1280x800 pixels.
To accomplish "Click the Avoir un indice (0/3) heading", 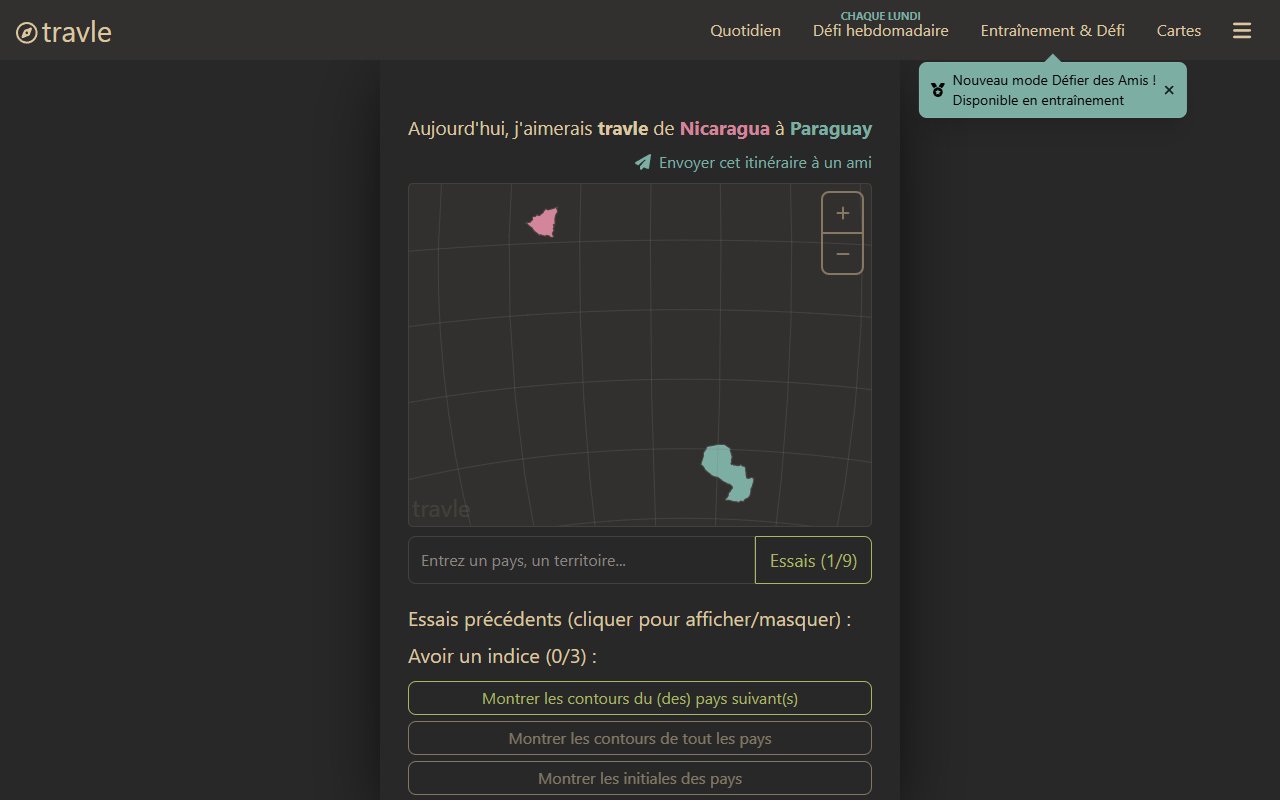I will pyautogui.click(x=502, y=657).
